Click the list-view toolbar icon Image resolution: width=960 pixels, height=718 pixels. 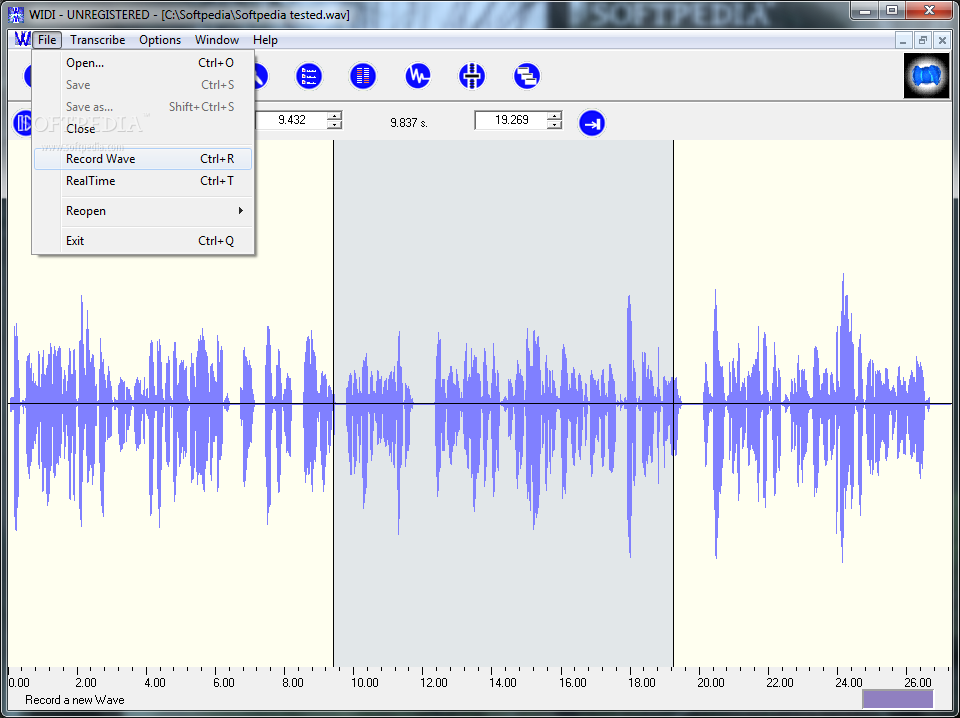pyautogui.click(x=309, y=76)
